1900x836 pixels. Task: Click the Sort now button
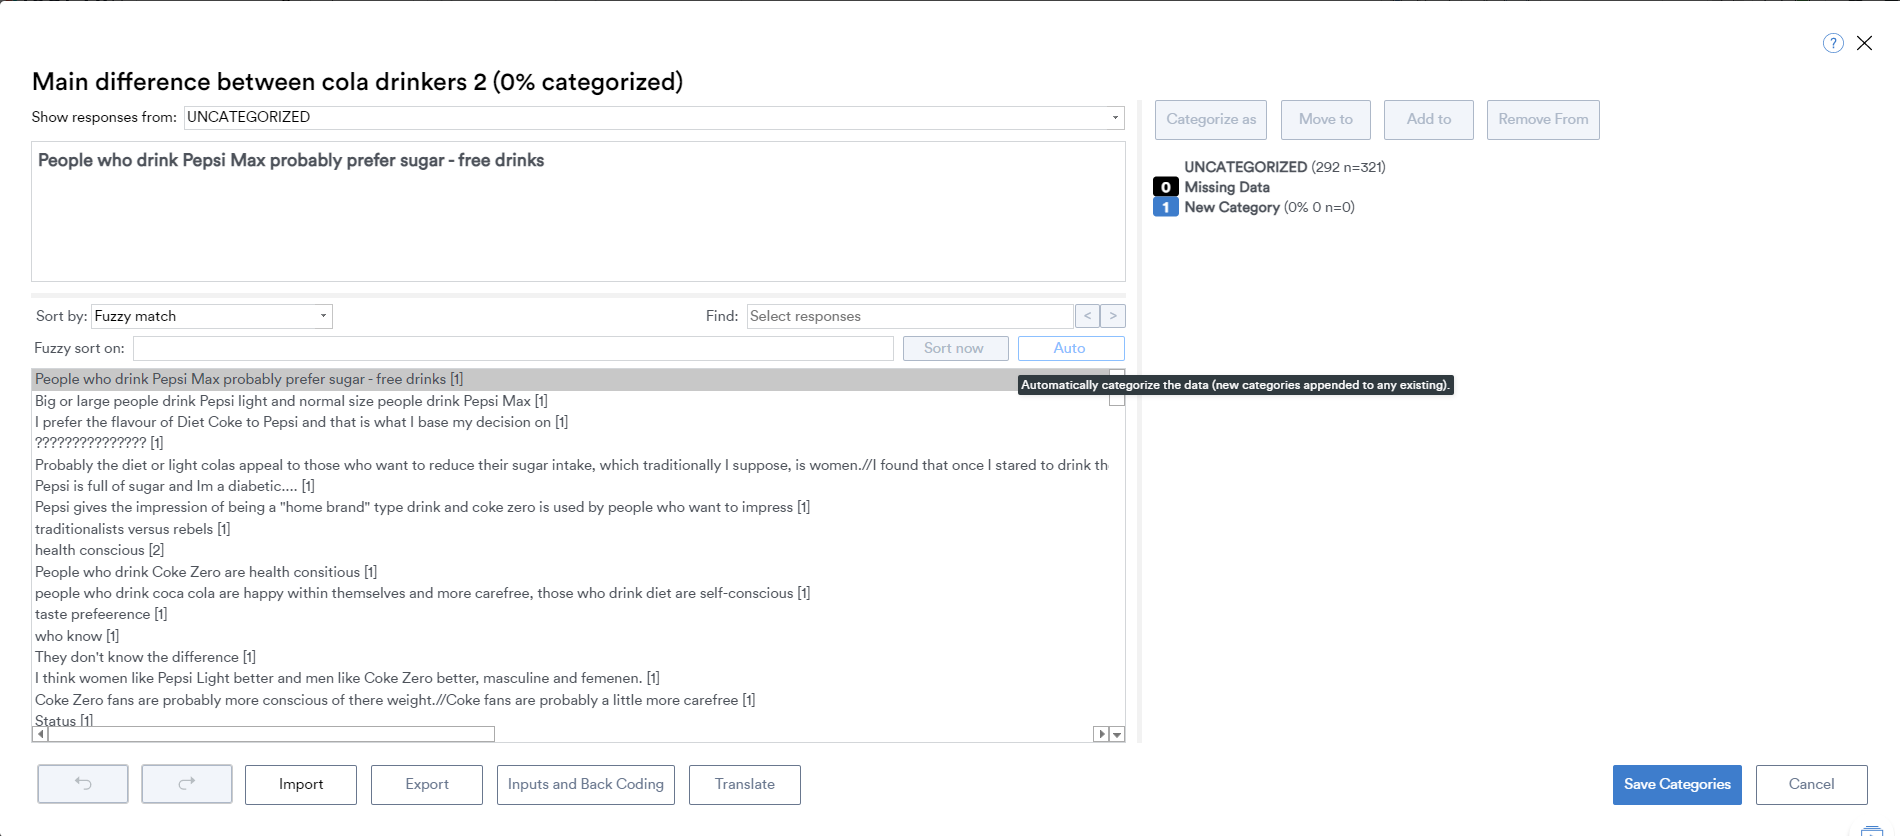point(955,348)
